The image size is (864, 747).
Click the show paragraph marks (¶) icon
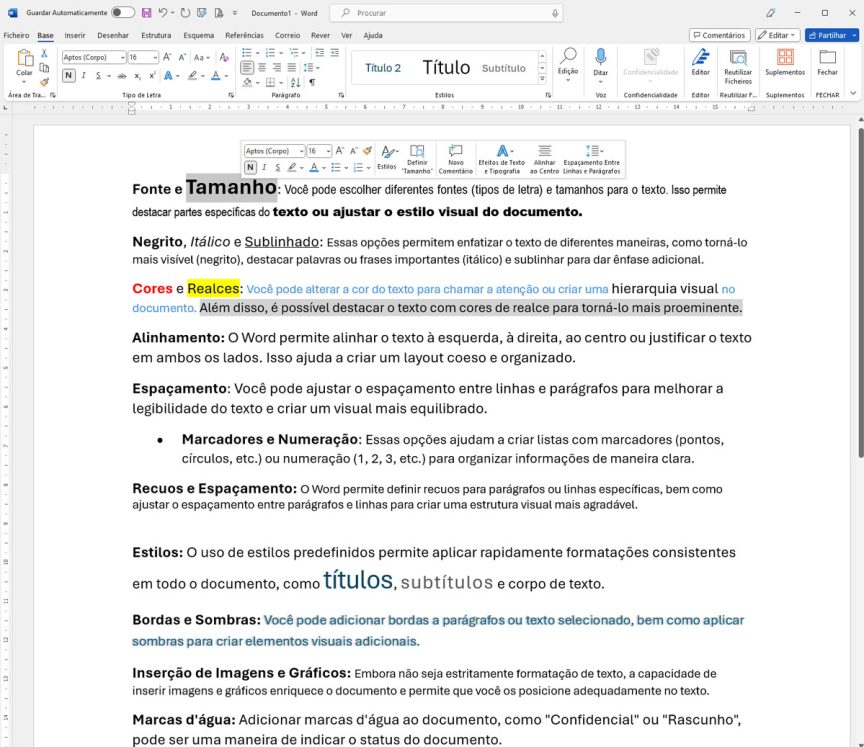[x=312, y=83]
